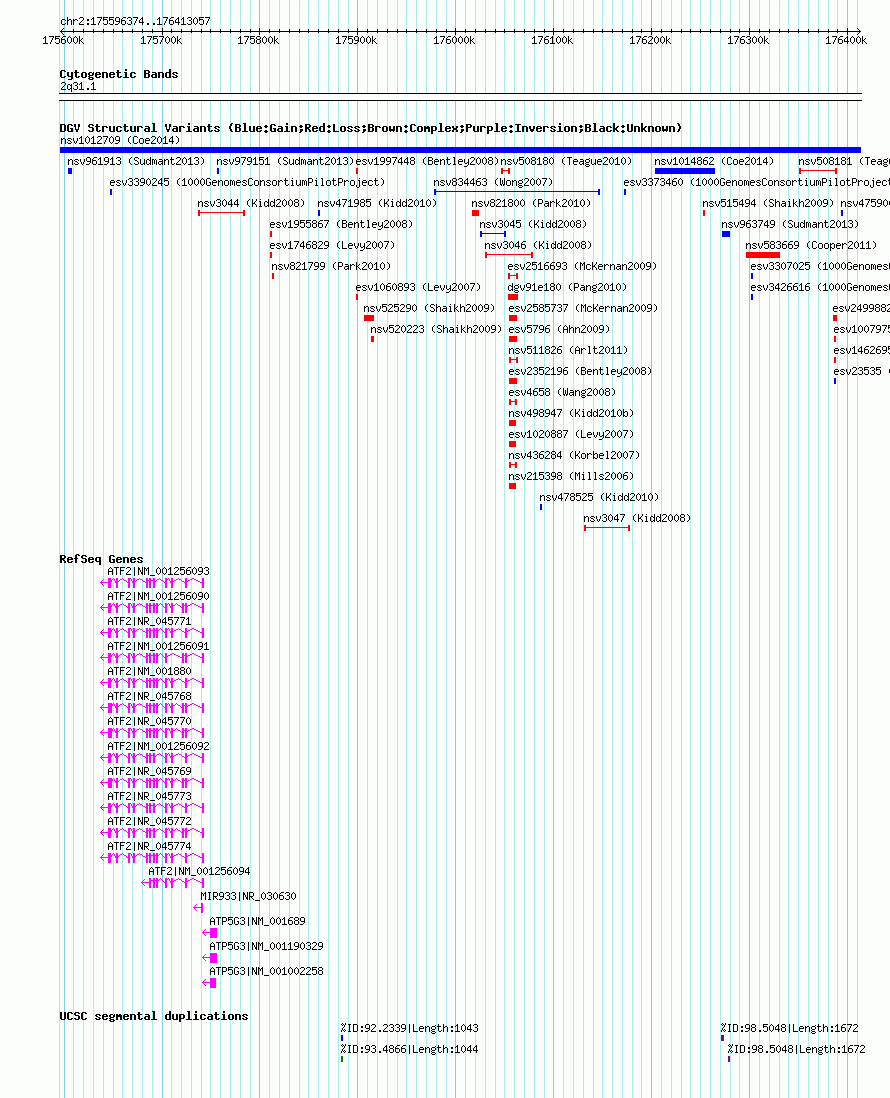
Task: Select esv3307025 variant label
Action: tap(819, 266)
